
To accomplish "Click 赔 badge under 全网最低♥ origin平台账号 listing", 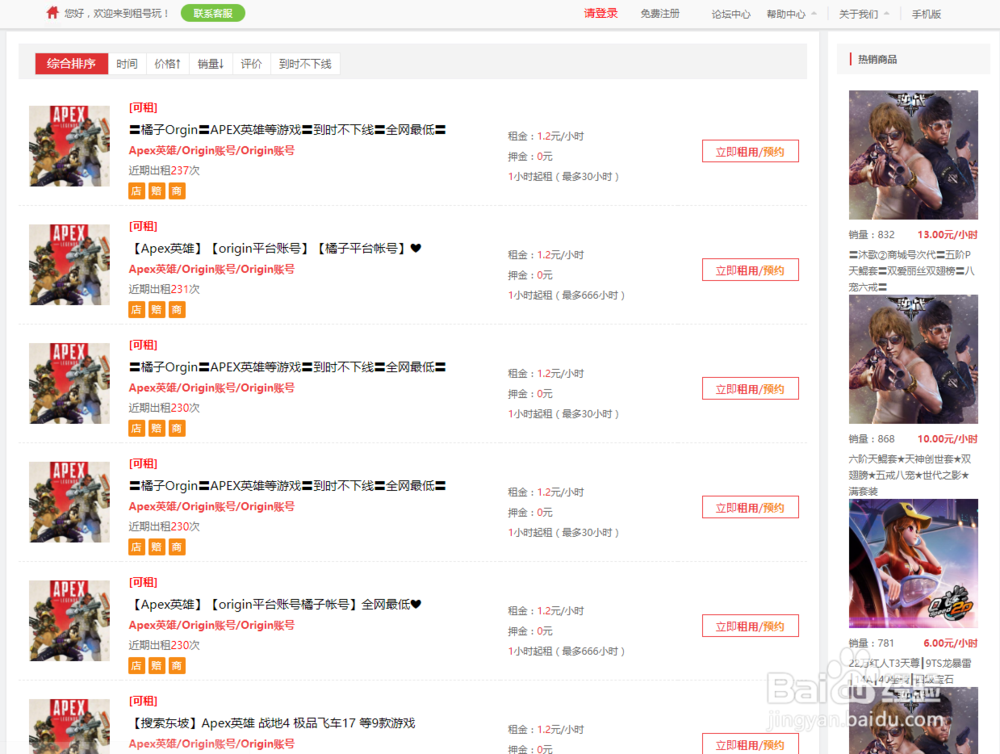I will (157, 665).
